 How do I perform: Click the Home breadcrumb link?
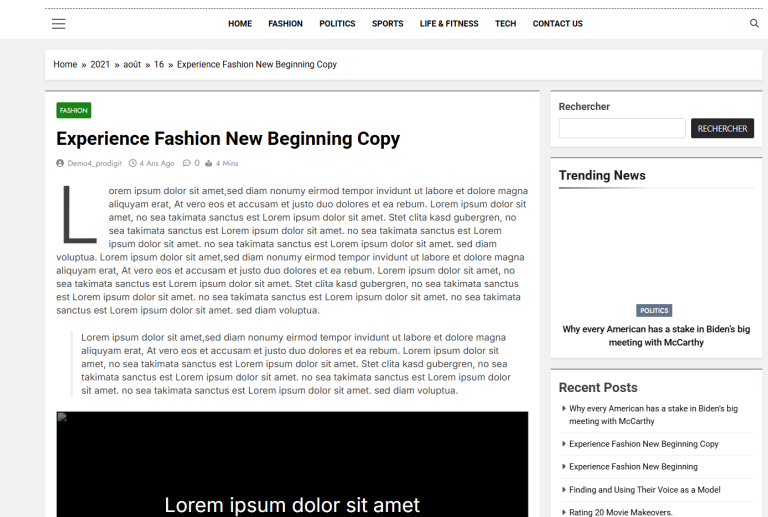65,65
